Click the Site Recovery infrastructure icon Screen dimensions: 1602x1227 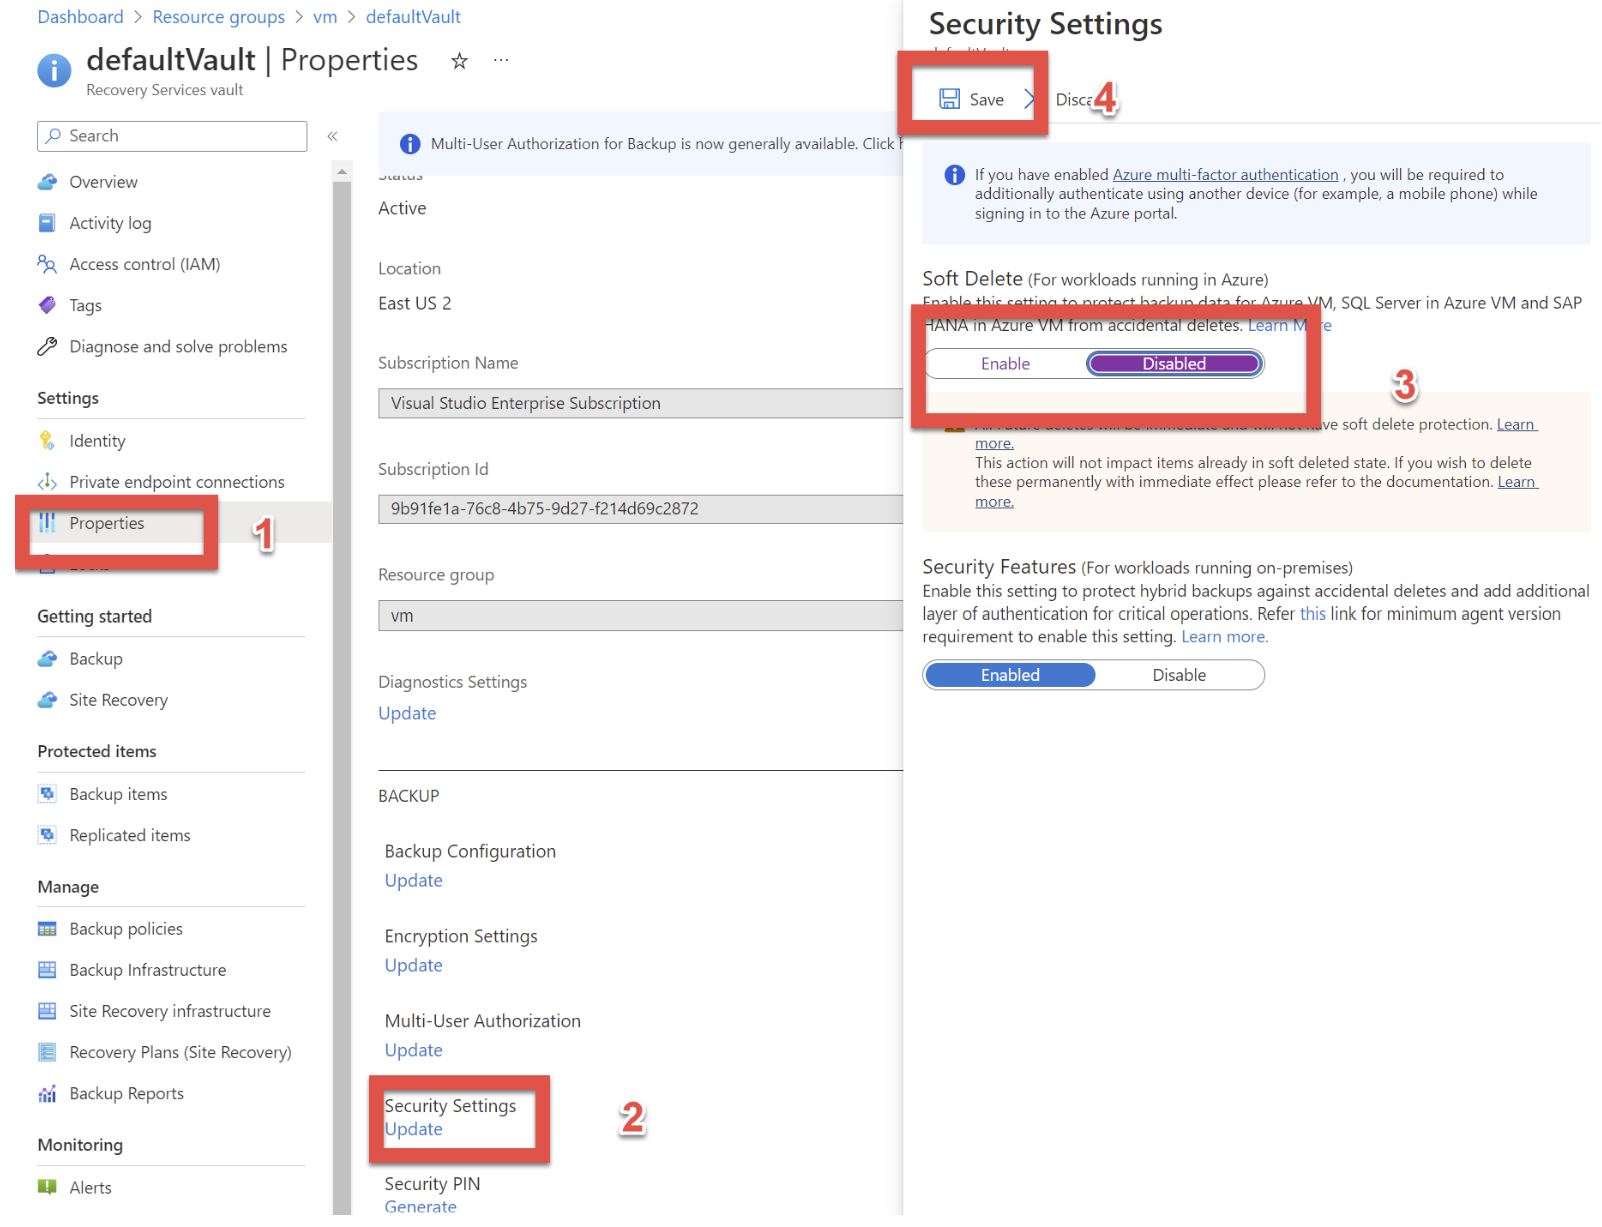tap(47, 1011)
